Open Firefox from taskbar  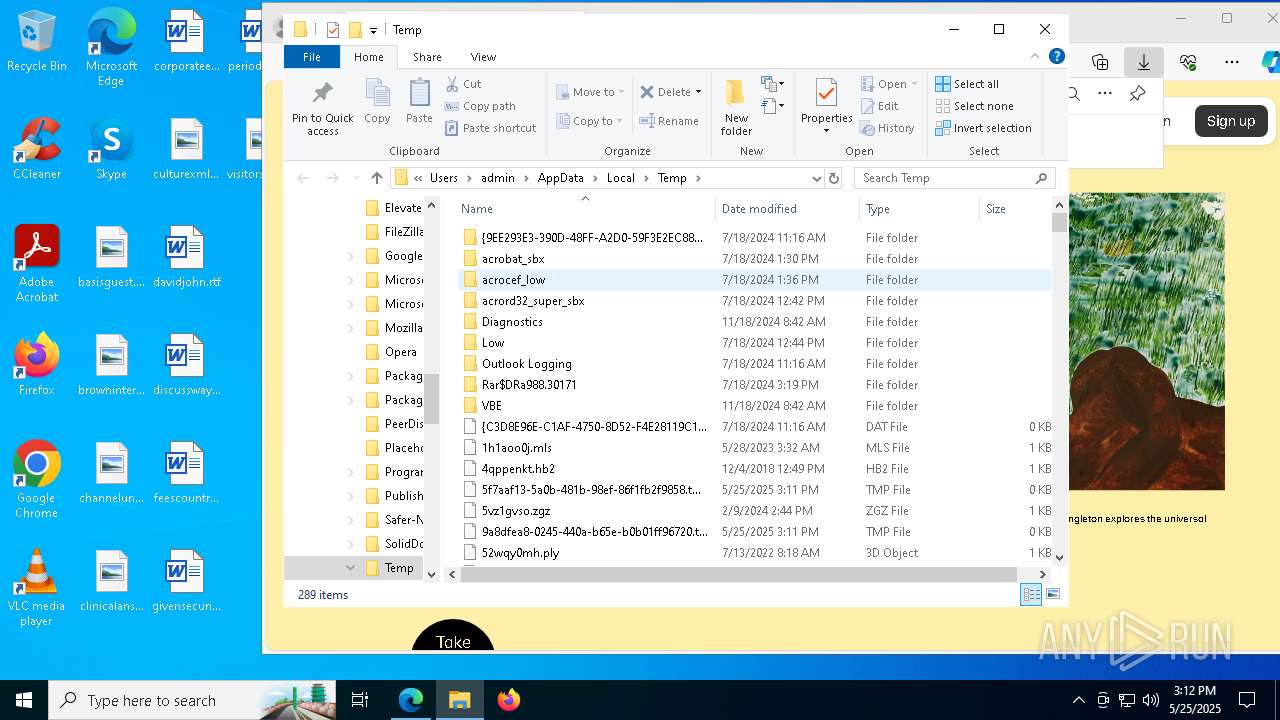pos(509,700)
